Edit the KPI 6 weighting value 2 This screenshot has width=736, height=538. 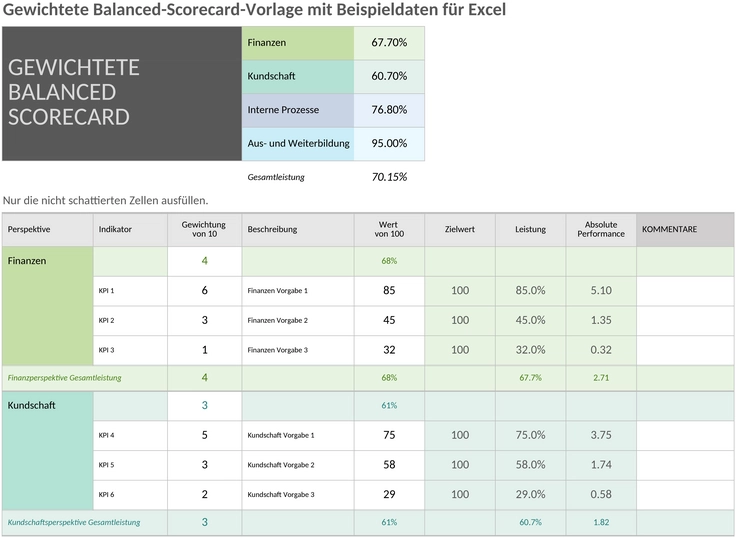coord(205,495)
